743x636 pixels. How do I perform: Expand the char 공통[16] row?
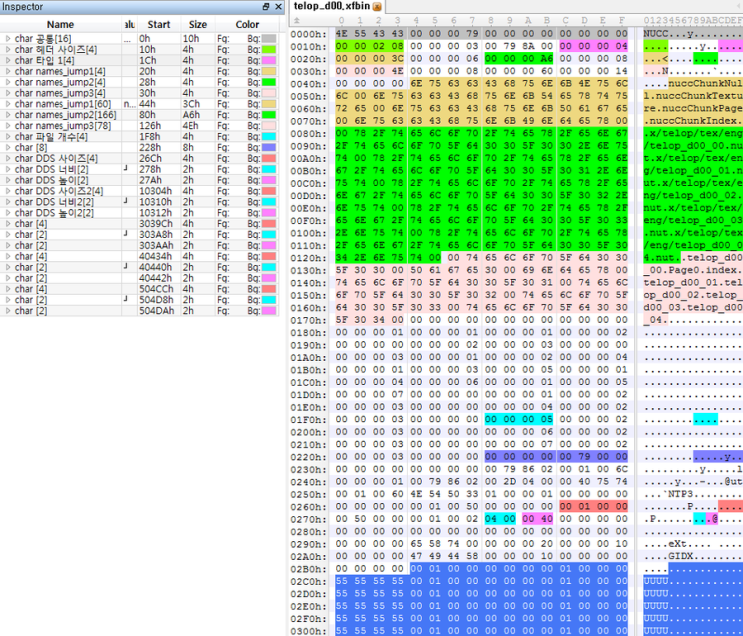coord(8,38)
